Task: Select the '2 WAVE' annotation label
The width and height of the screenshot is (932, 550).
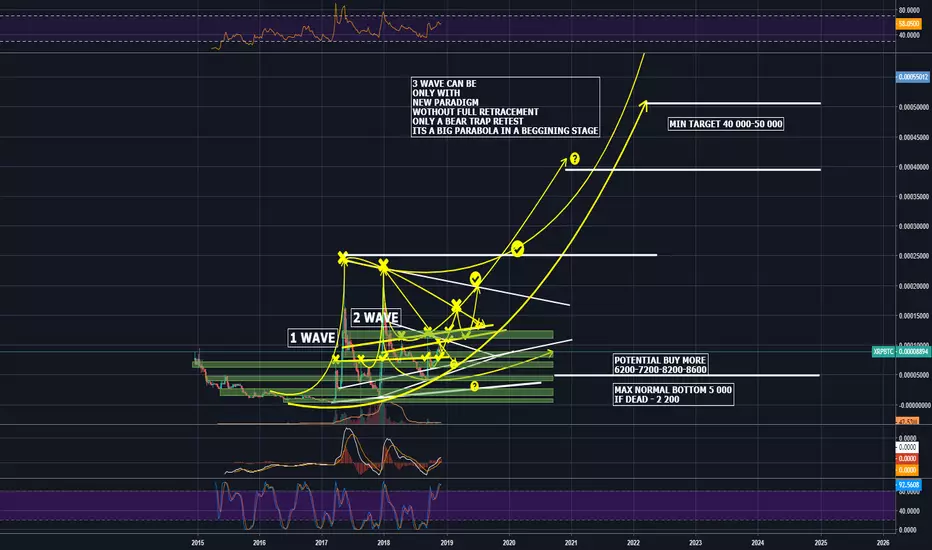Action: pyautogui.click(x=376, y=318)
